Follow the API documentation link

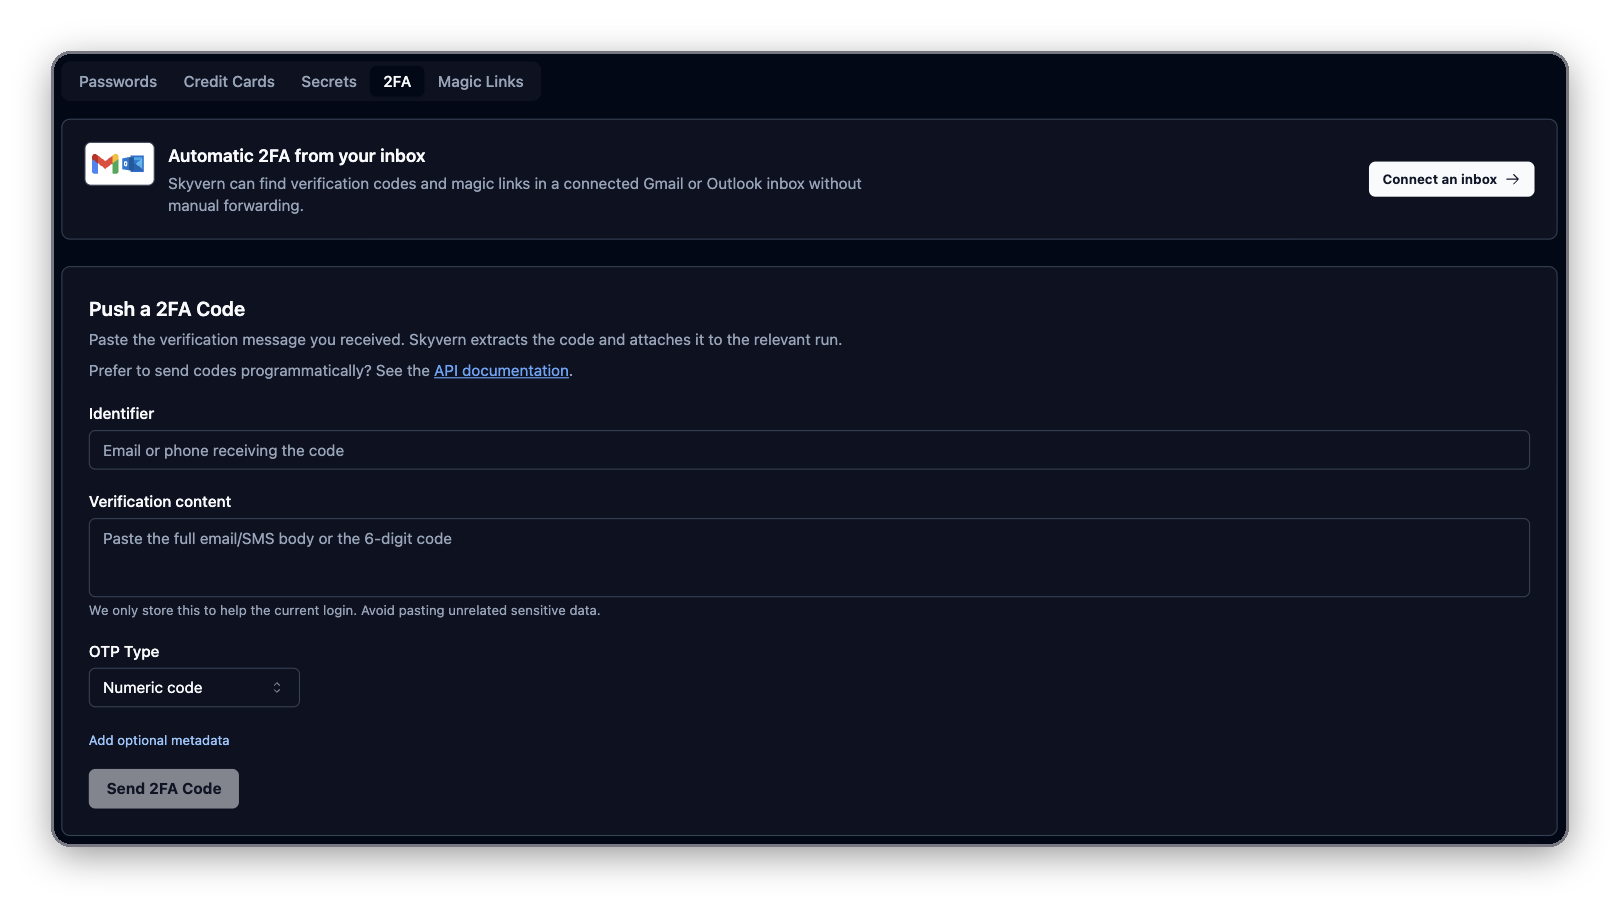coord(501,371)
